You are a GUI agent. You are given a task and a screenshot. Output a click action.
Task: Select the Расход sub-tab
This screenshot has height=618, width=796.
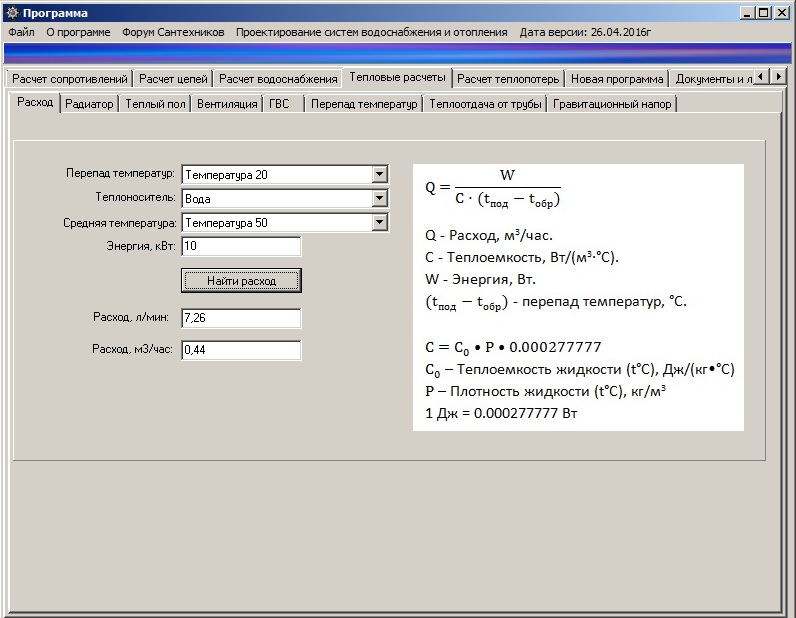[35, 102]
